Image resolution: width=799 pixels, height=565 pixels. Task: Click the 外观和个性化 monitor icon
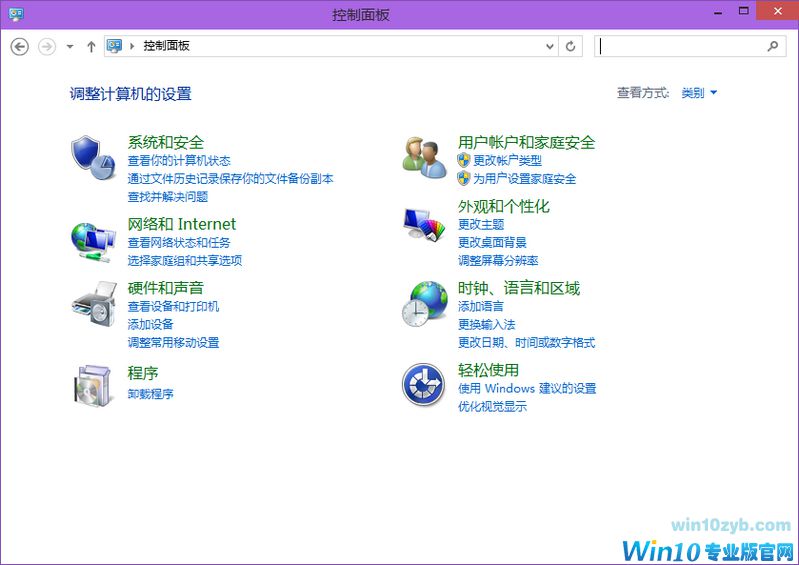(423, 224)
